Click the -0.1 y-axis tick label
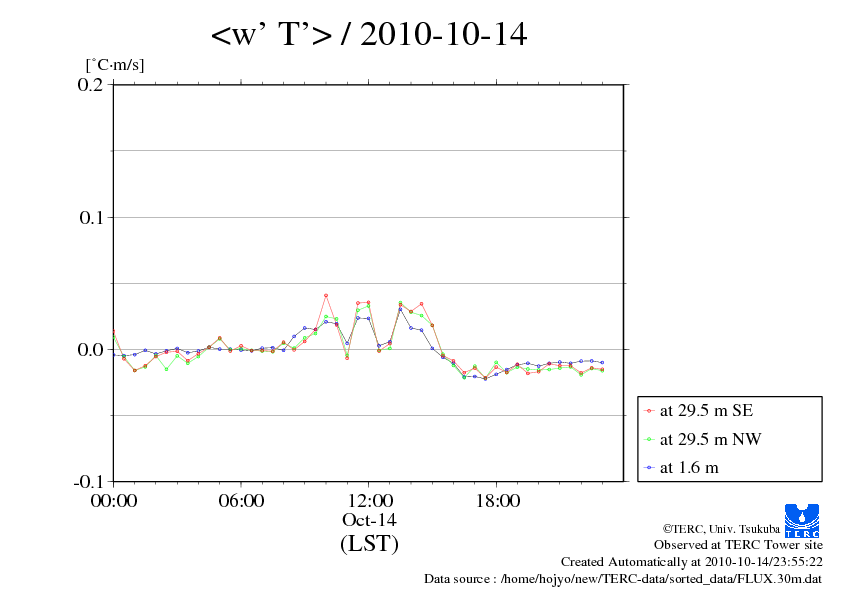The width and height of the screenshot is (842, 595). pos(88,481)
